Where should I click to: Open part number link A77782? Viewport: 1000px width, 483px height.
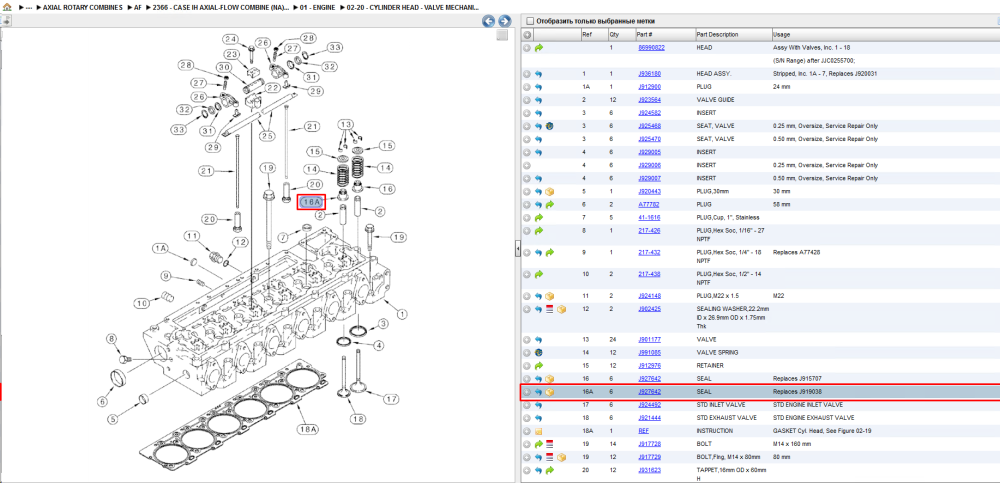pos(649,205)
